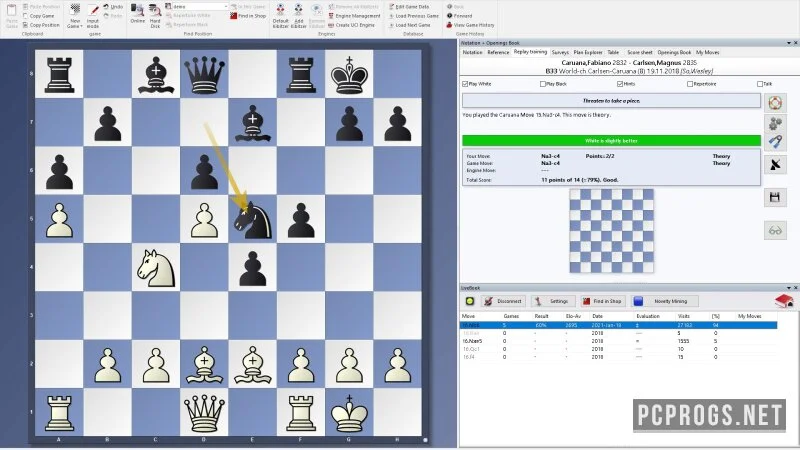Enable the Play Black checkbox
Screen dimensions: 800x450
tap(542, 84)
